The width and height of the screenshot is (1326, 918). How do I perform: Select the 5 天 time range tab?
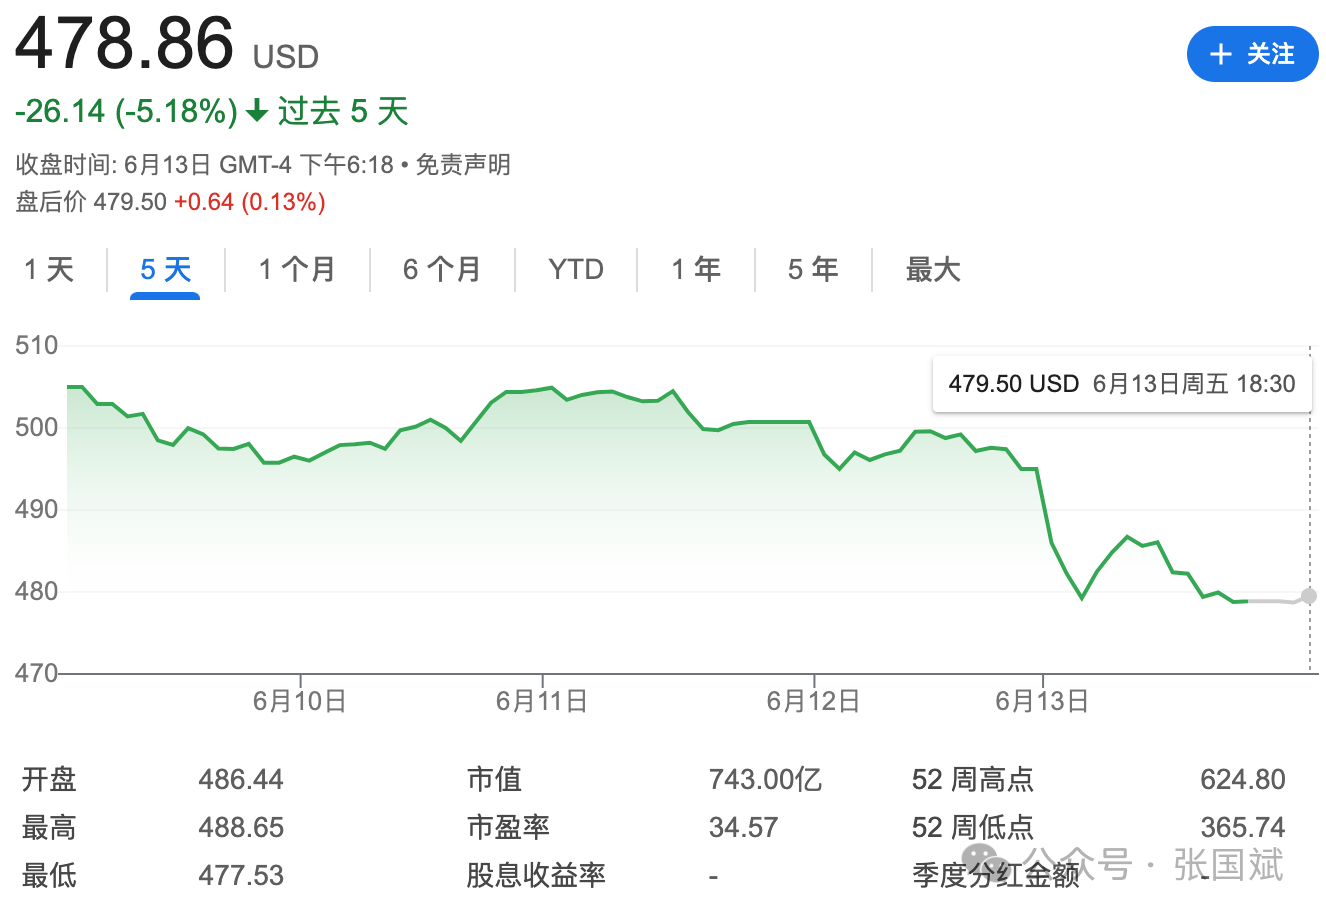[x=165, y=270]
